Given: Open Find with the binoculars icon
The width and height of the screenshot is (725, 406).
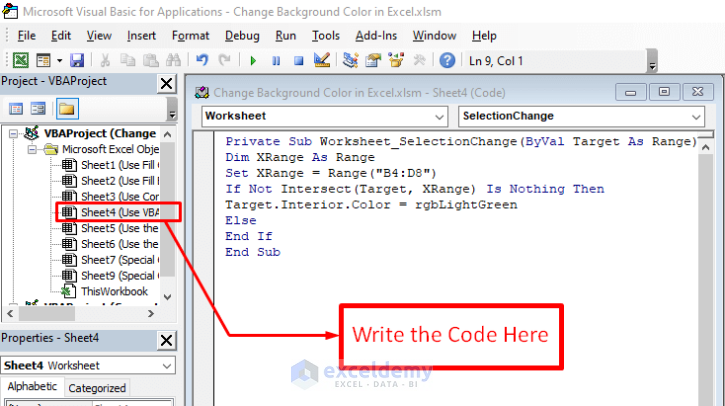Looking at the screenshot, I should 173,61.
